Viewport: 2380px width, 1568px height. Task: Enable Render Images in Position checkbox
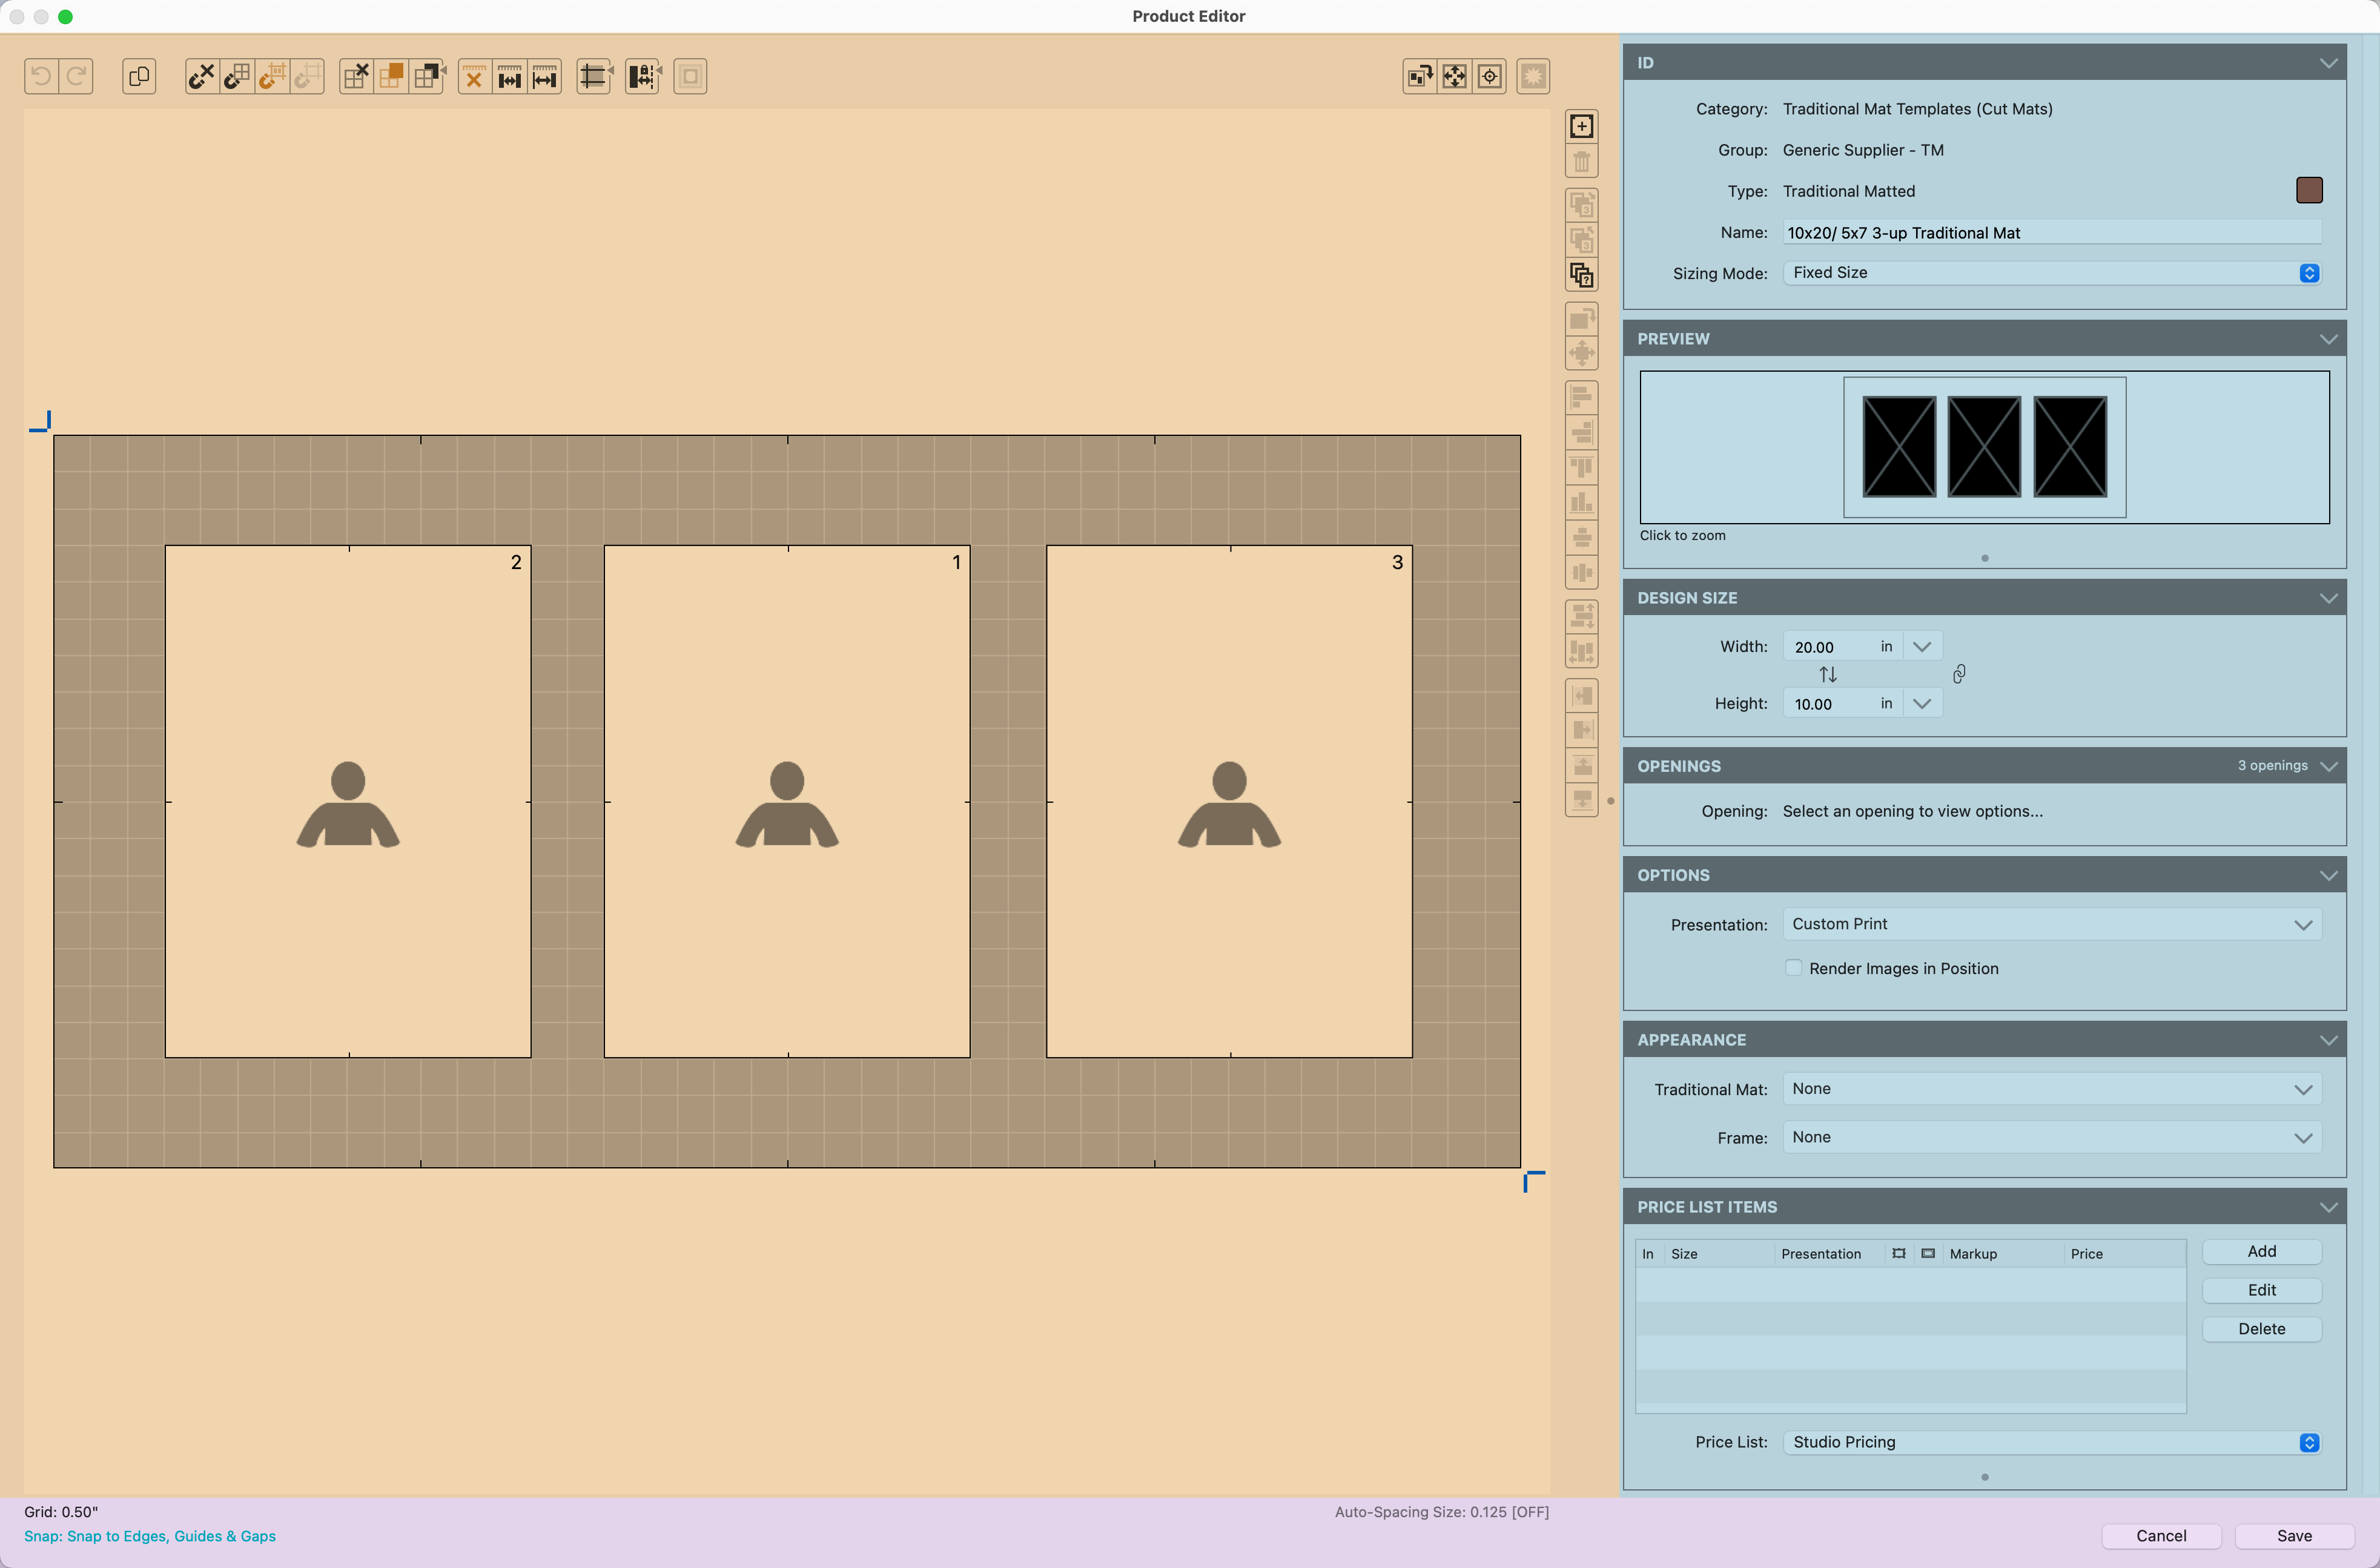pos(1793,967)
